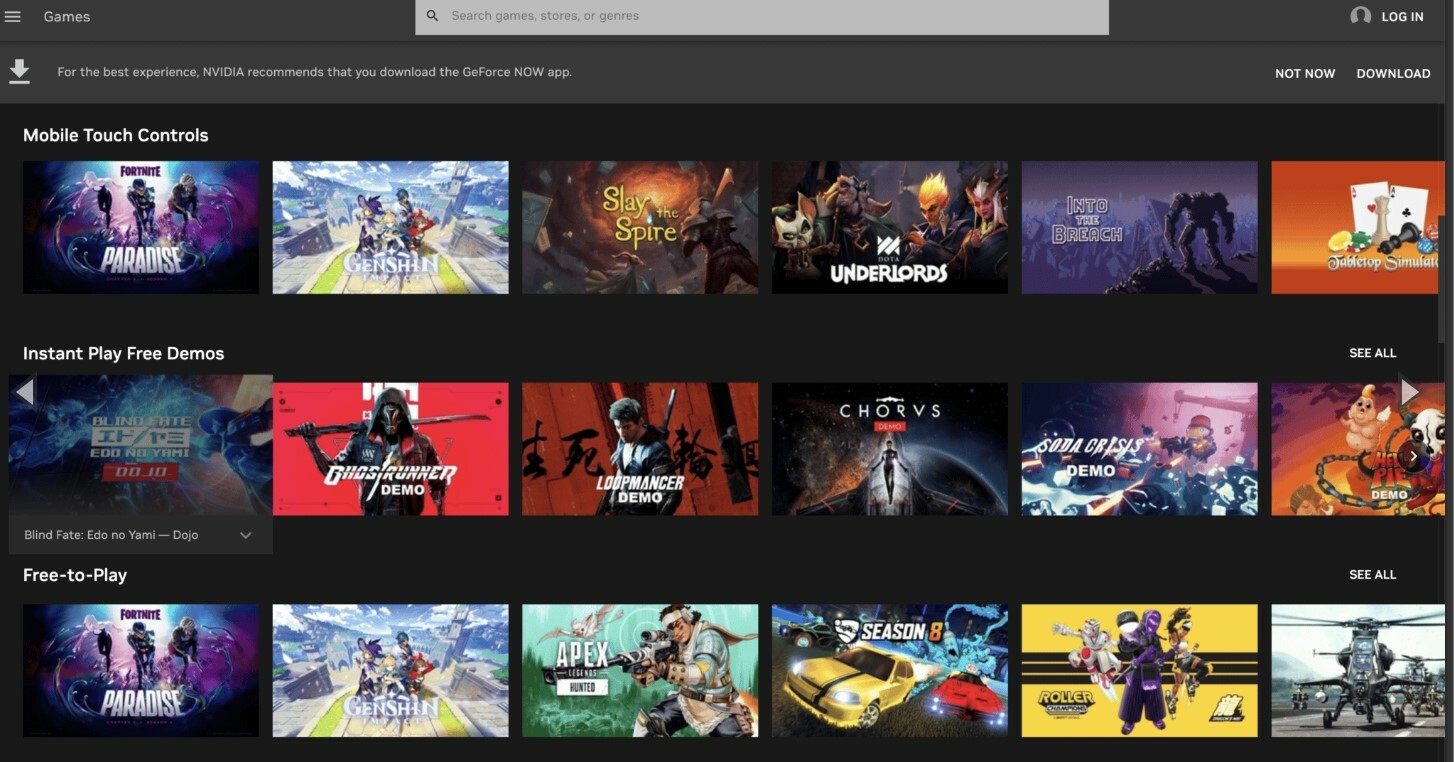Click SEE ALL for Free-to-Play
Viewport: 1454px width, 762px height.
pos(1372,574)
